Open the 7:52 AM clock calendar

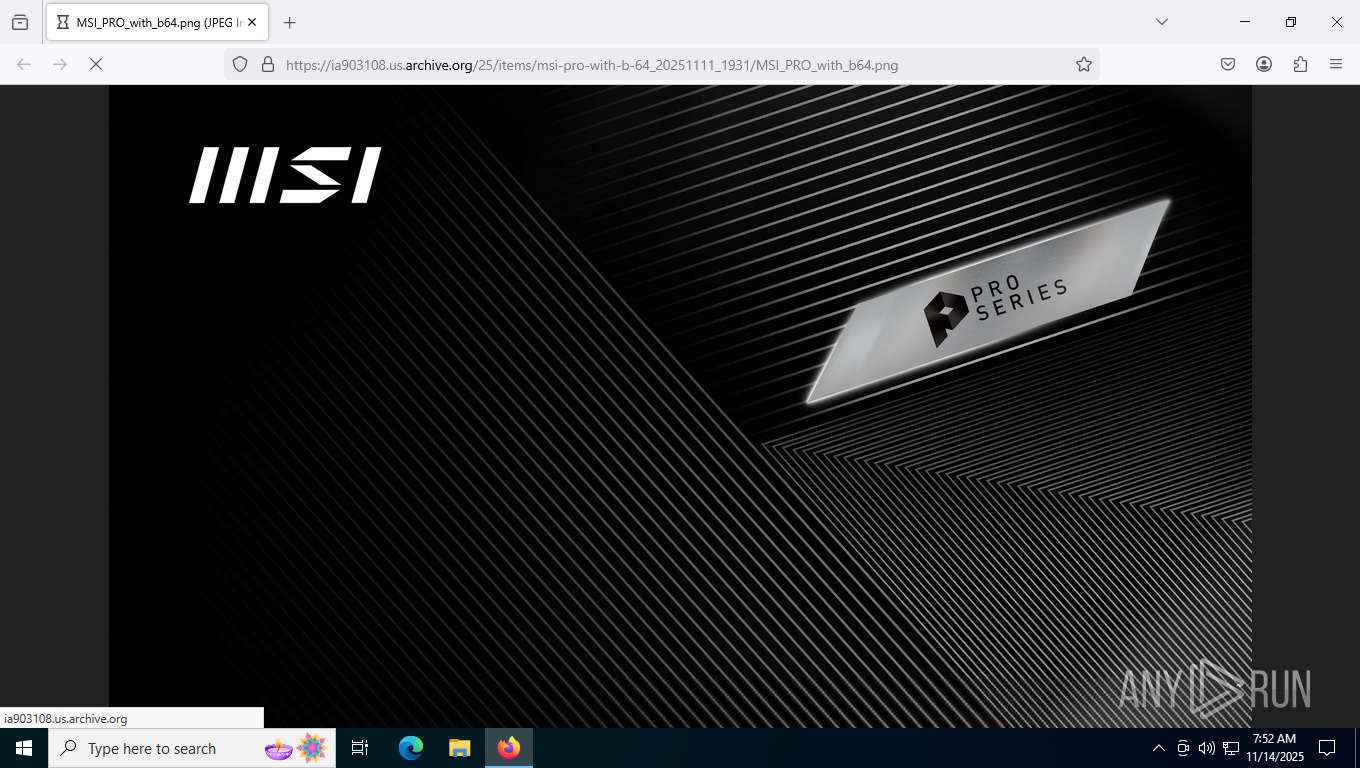click(x=1275, y=748)
